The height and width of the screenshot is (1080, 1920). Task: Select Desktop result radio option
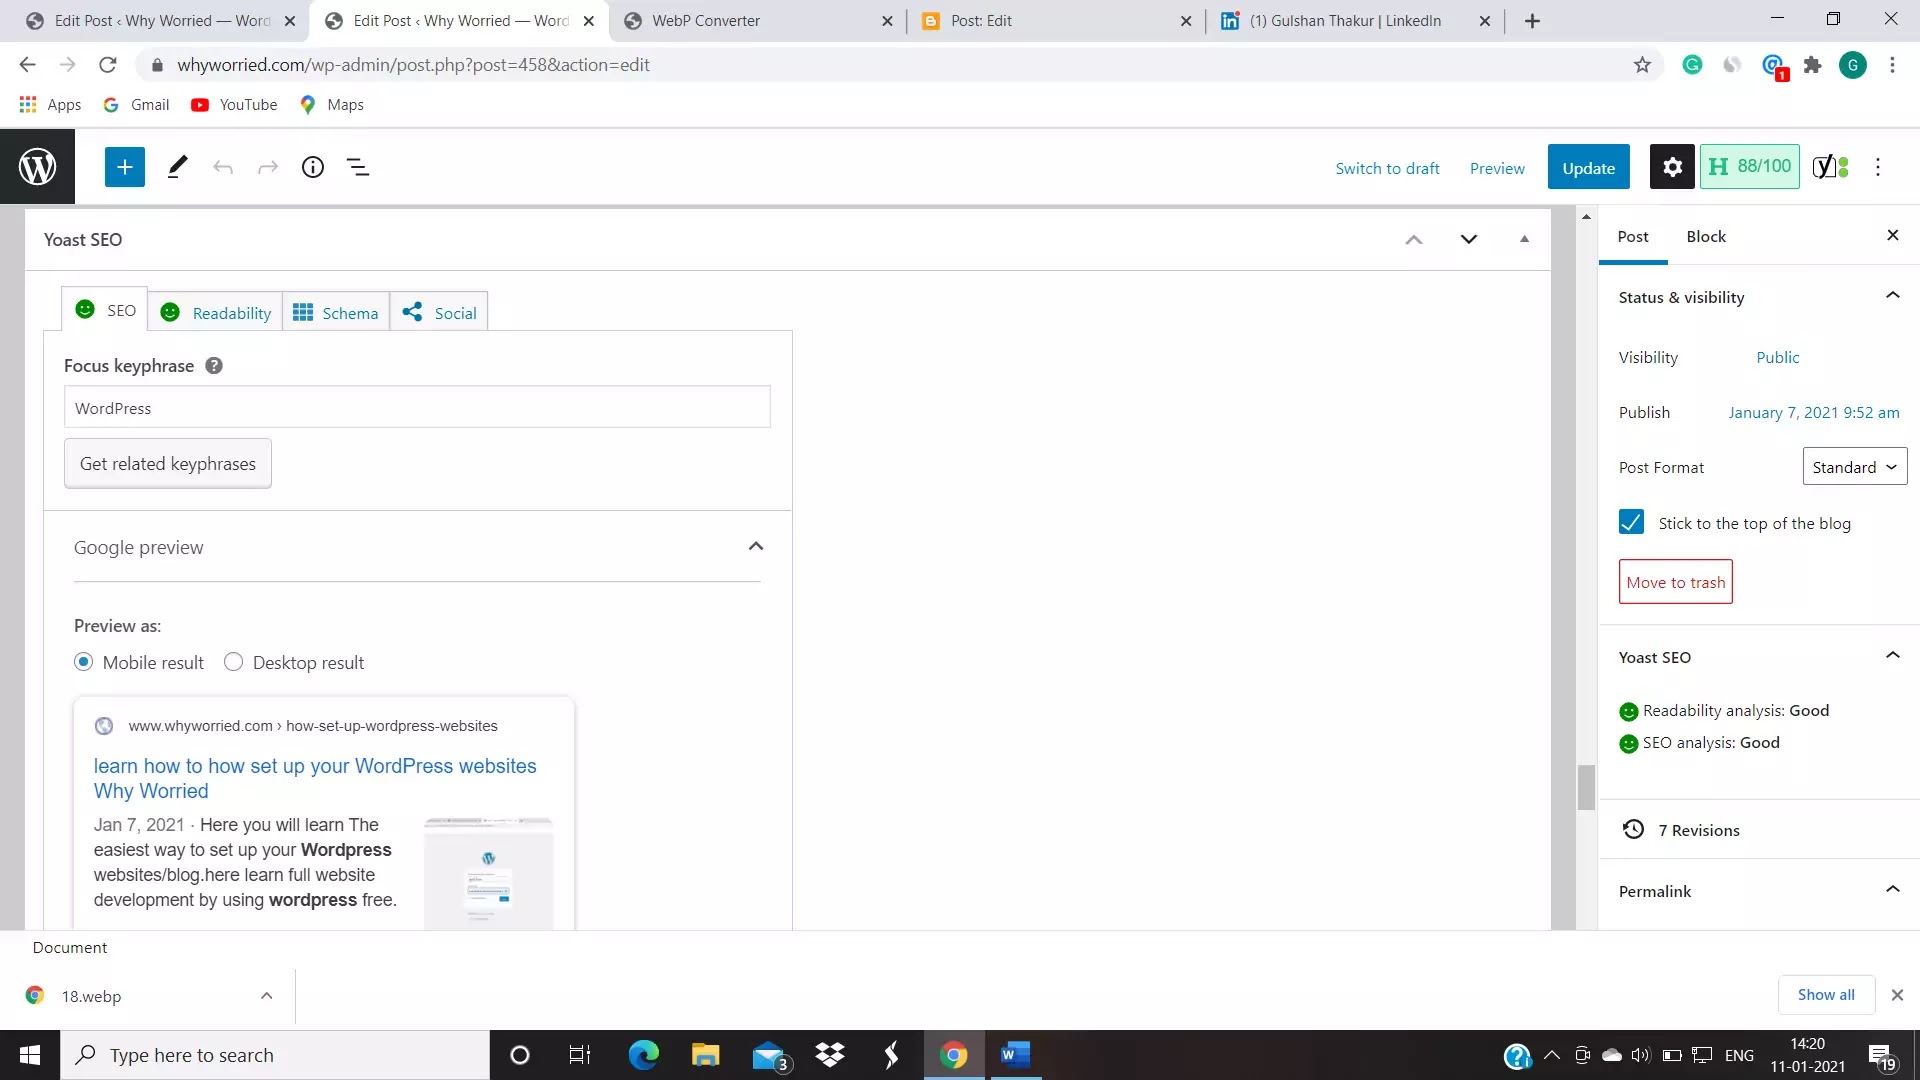point(233,662)
